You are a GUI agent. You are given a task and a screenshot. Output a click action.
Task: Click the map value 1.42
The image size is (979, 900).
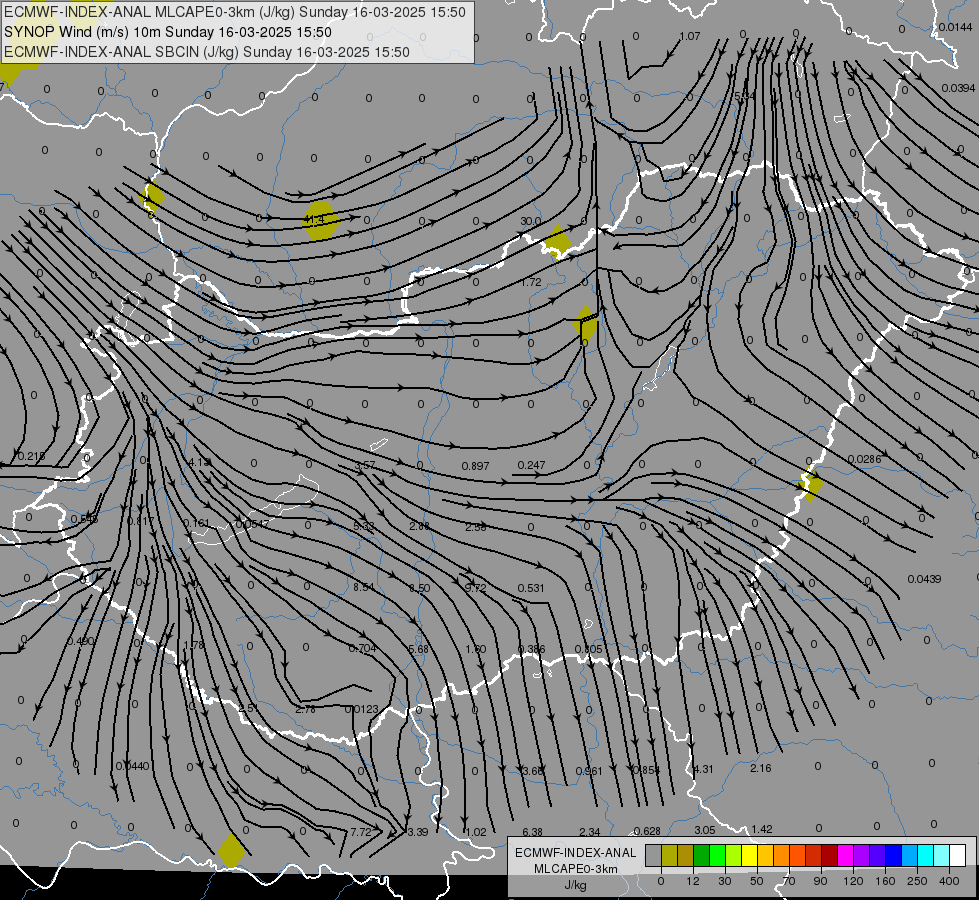(762, 829)
